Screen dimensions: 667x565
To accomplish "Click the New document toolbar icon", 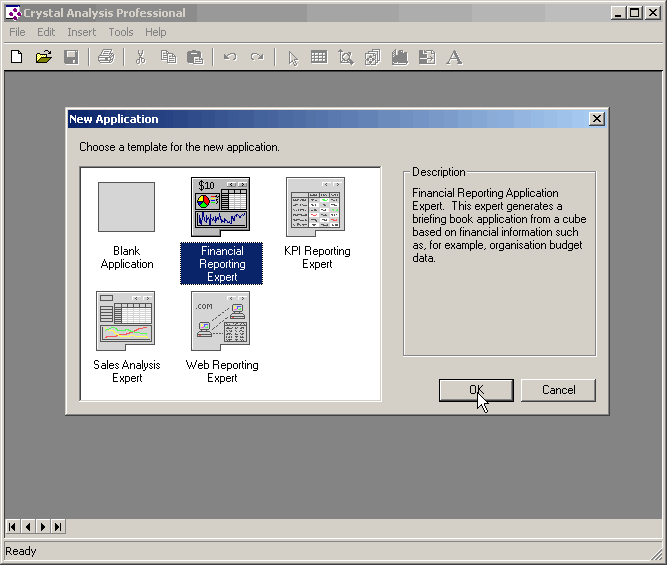I will (x=17, y=57).
